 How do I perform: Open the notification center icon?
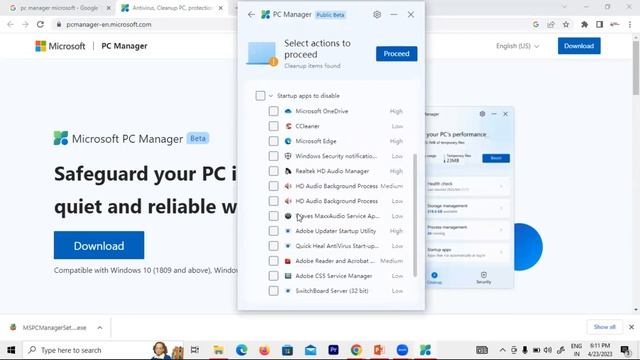(x=625, y=350)
